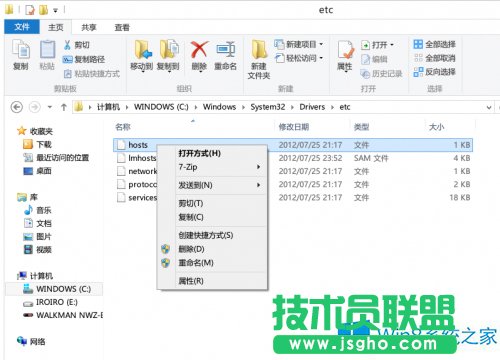Screen dimensions: 500x360
Task: Click the Rename (重命名) ribbon icon
Action: click(226, 50)
